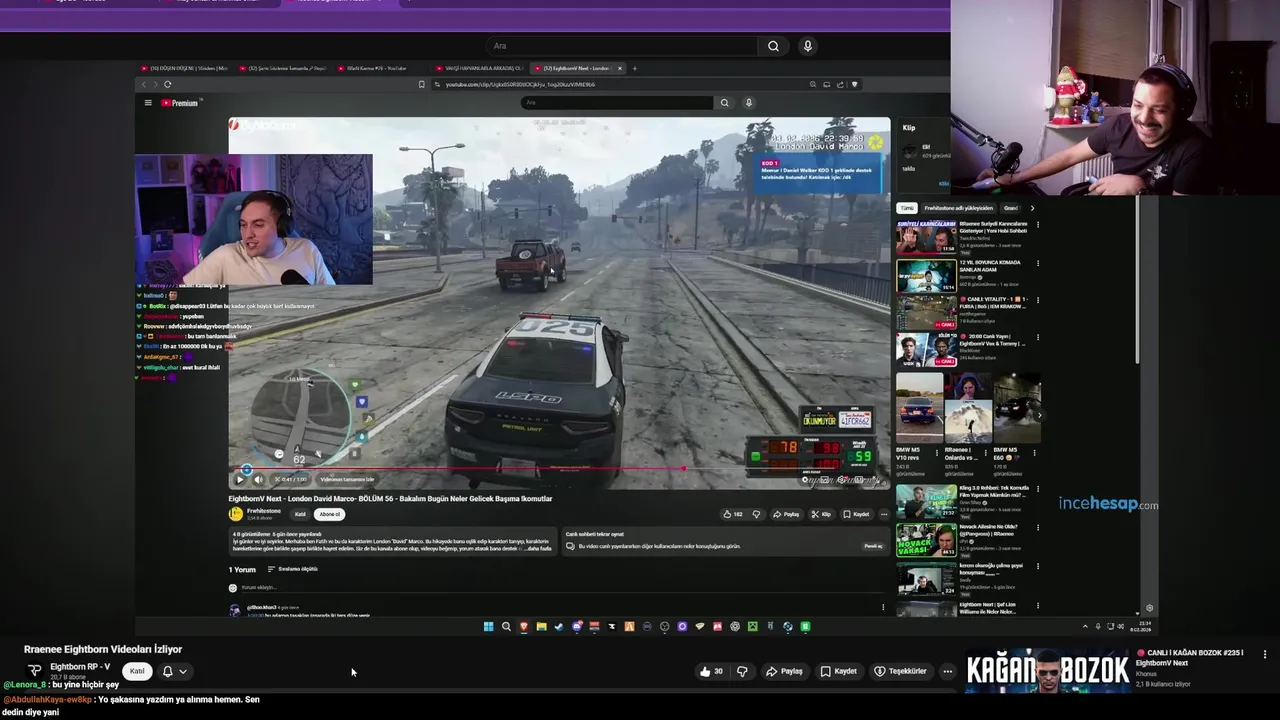Open 'Sıralama ölçütü' sort dropdown

[292, 569]
